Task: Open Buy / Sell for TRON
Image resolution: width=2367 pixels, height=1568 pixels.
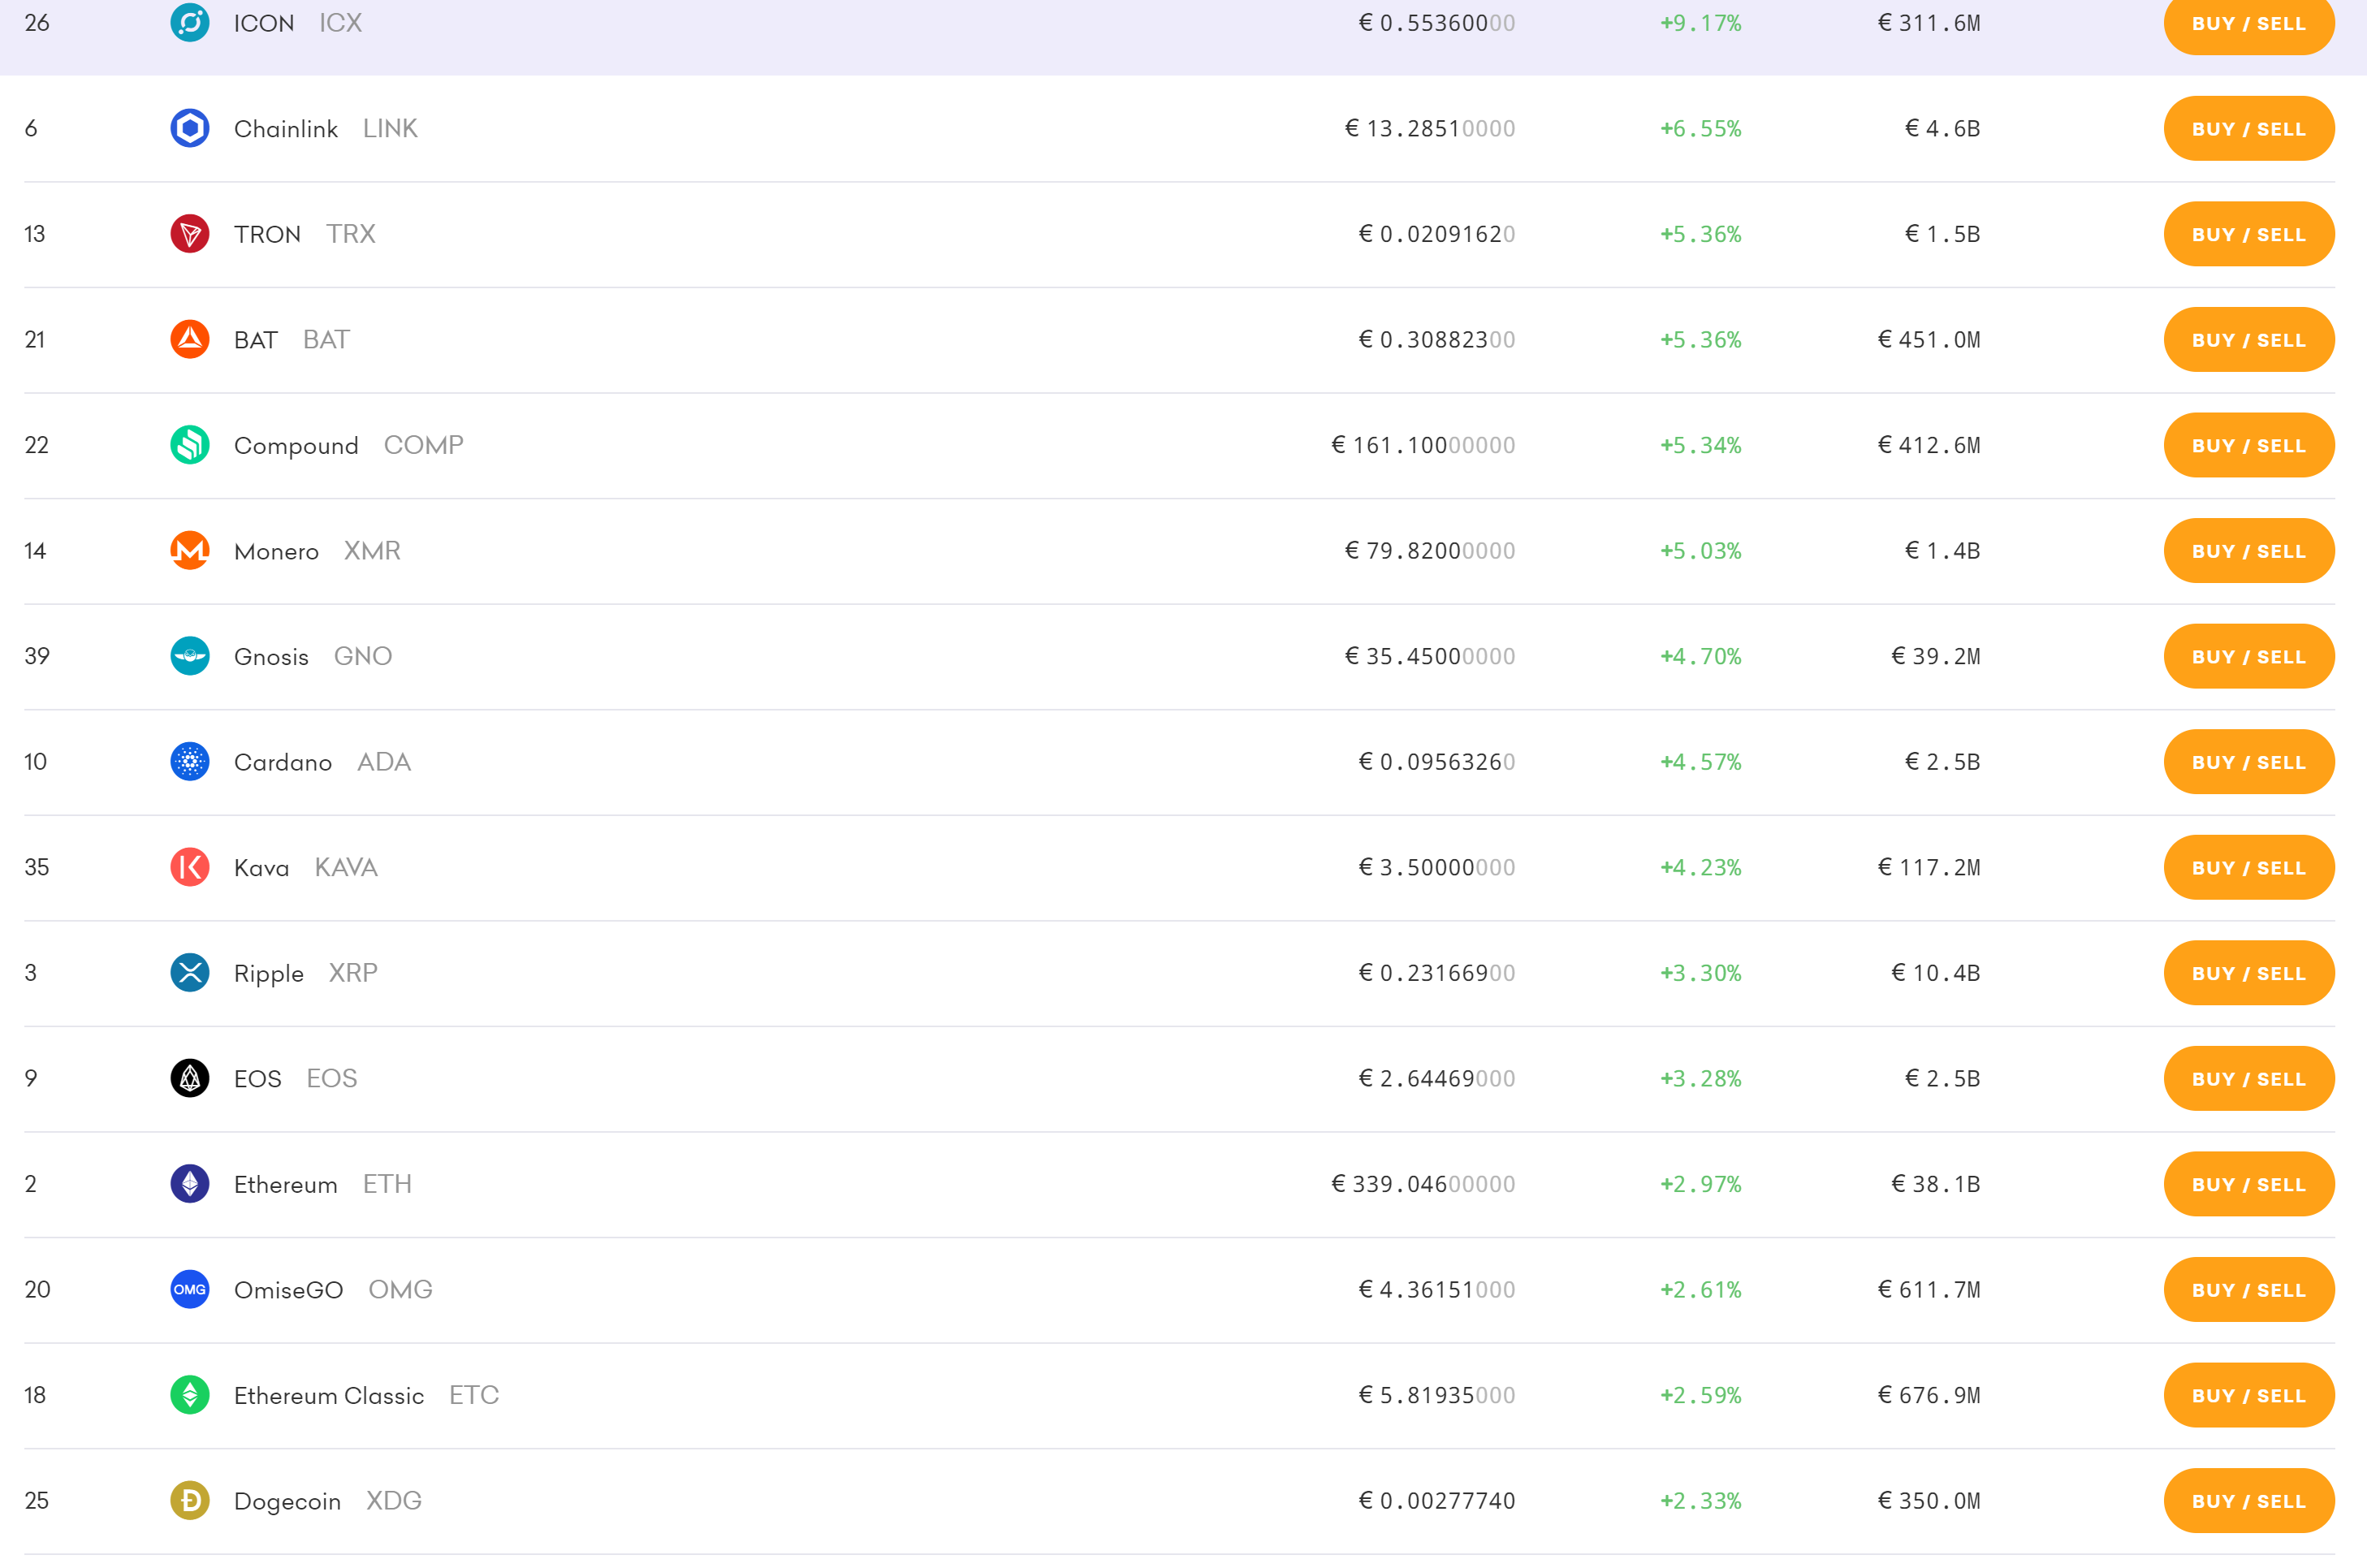Action: [x=2249, y=234]
